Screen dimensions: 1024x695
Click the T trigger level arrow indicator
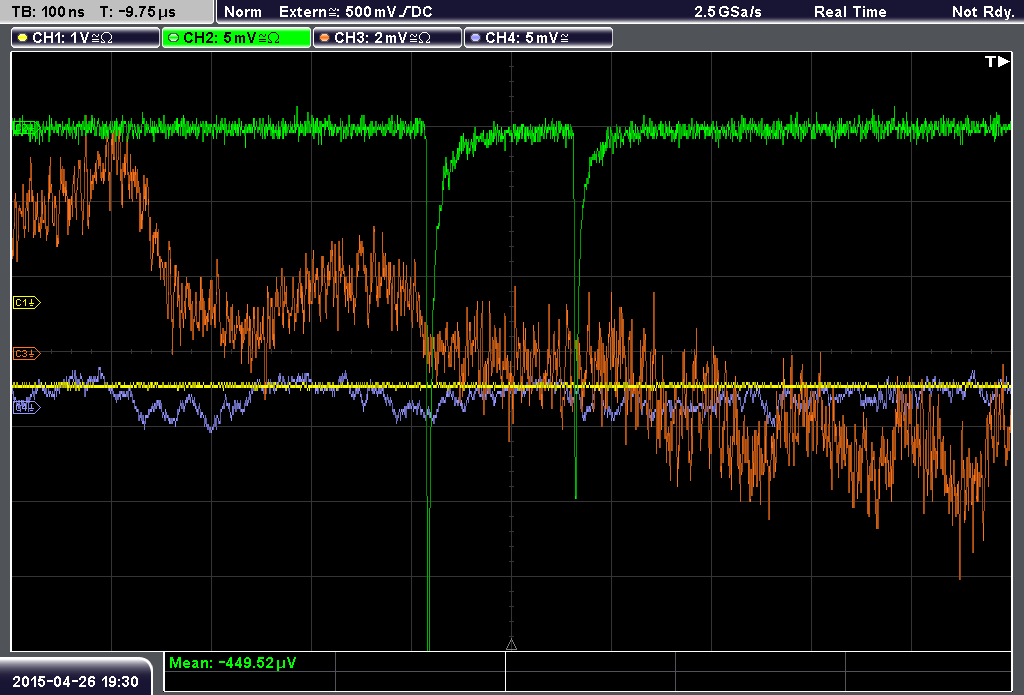pyautogui.click(x=997, y=61)
